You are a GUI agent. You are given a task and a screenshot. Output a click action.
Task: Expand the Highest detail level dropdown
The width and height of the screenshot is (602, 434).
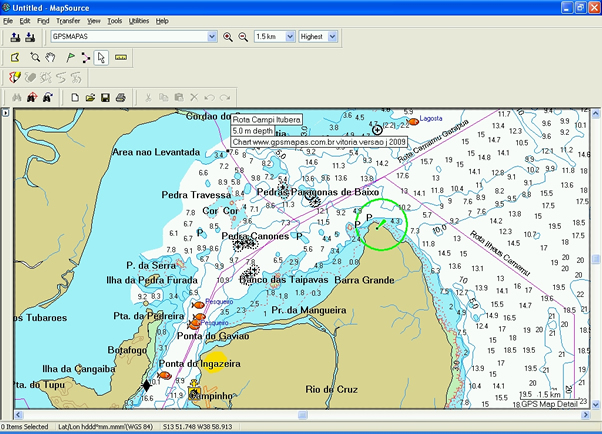(x=333, y=37)
